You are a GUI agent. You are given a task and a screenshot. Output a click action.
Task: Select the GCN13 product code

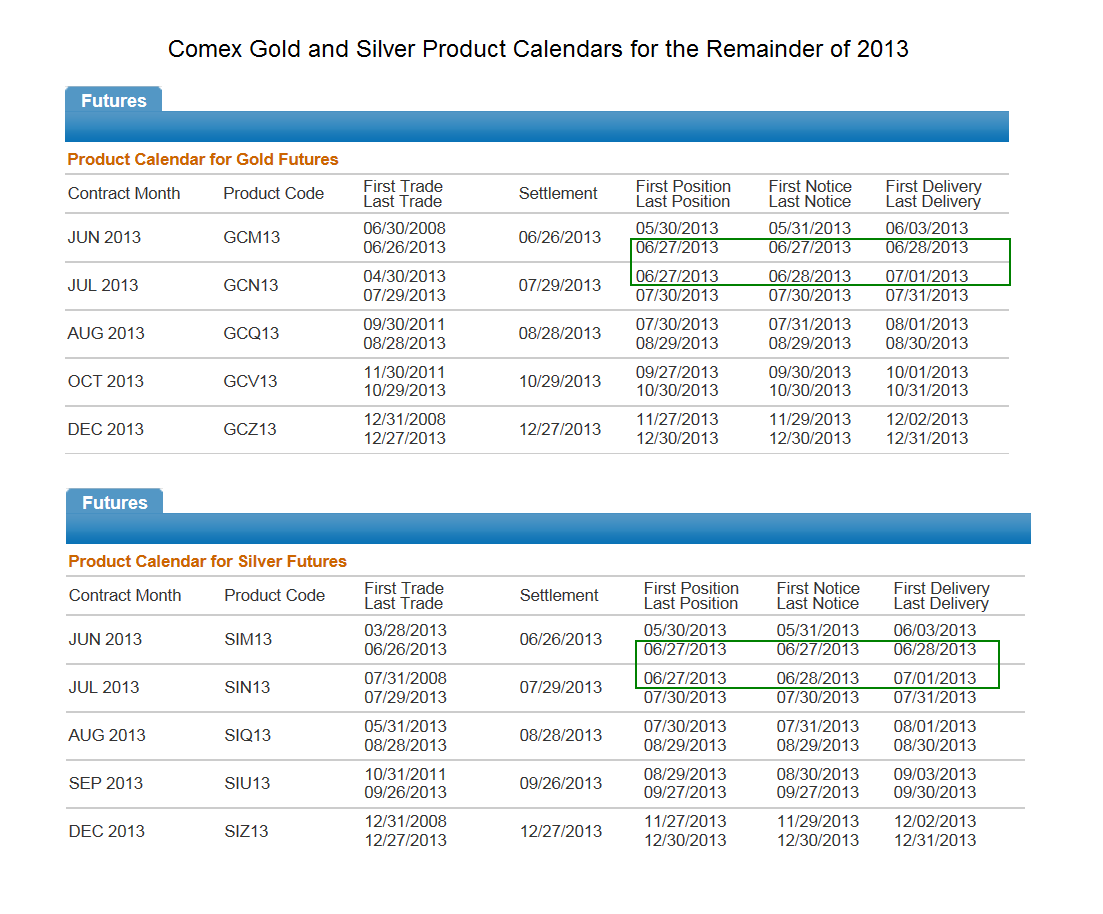click(x=250, y=286)
